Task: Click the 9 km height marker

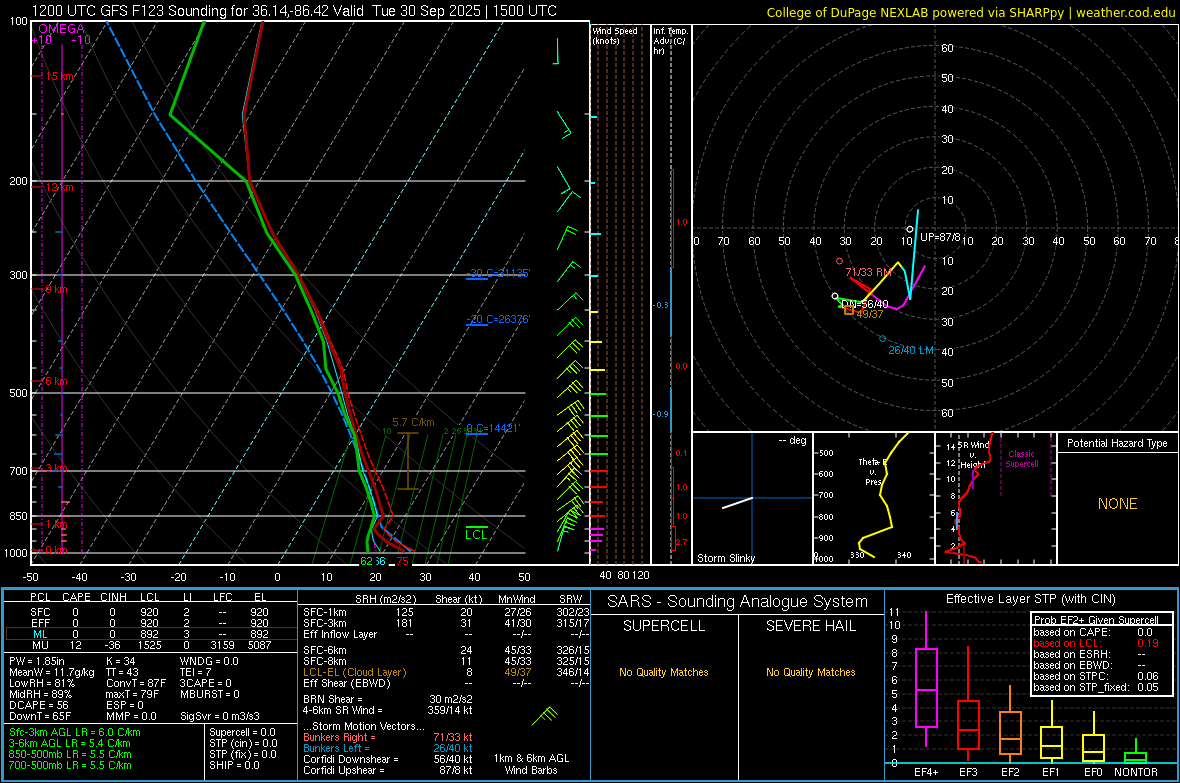Action: click(x=56, y=289)
